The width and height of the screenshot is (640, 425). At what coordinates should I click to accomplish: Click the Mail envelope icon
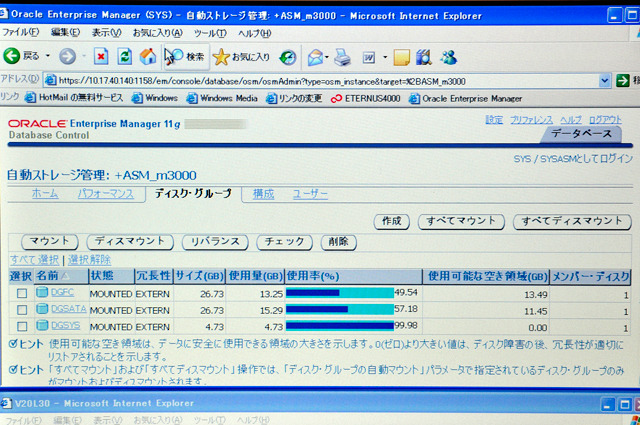[315, 57]
